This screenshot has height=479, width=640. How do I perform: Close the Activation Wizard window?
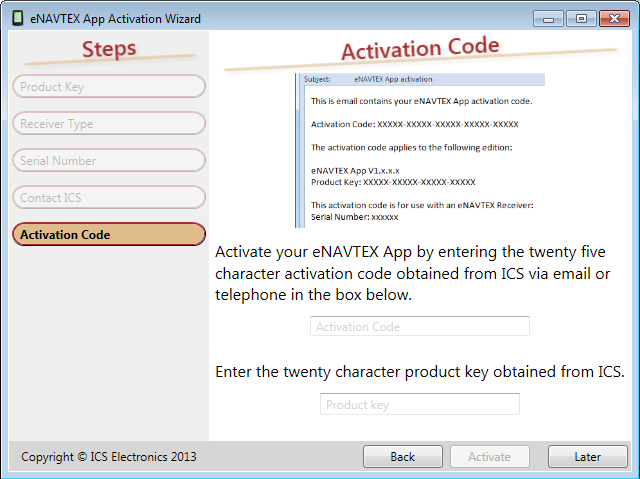coord(614,19)
